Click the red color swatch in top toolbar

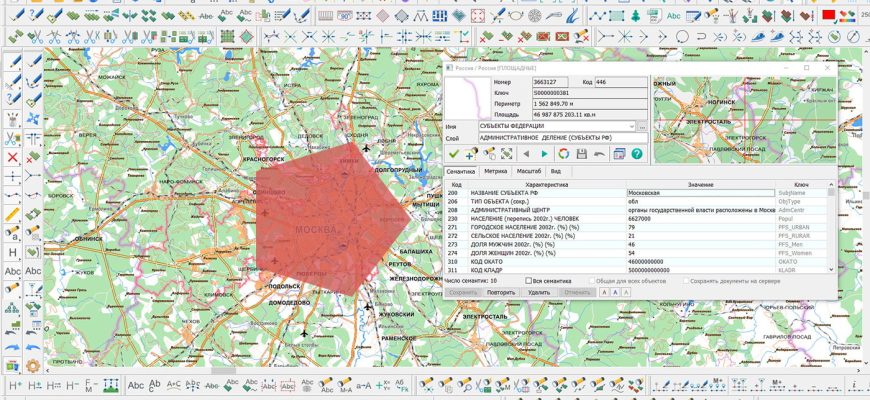[828, 14]
